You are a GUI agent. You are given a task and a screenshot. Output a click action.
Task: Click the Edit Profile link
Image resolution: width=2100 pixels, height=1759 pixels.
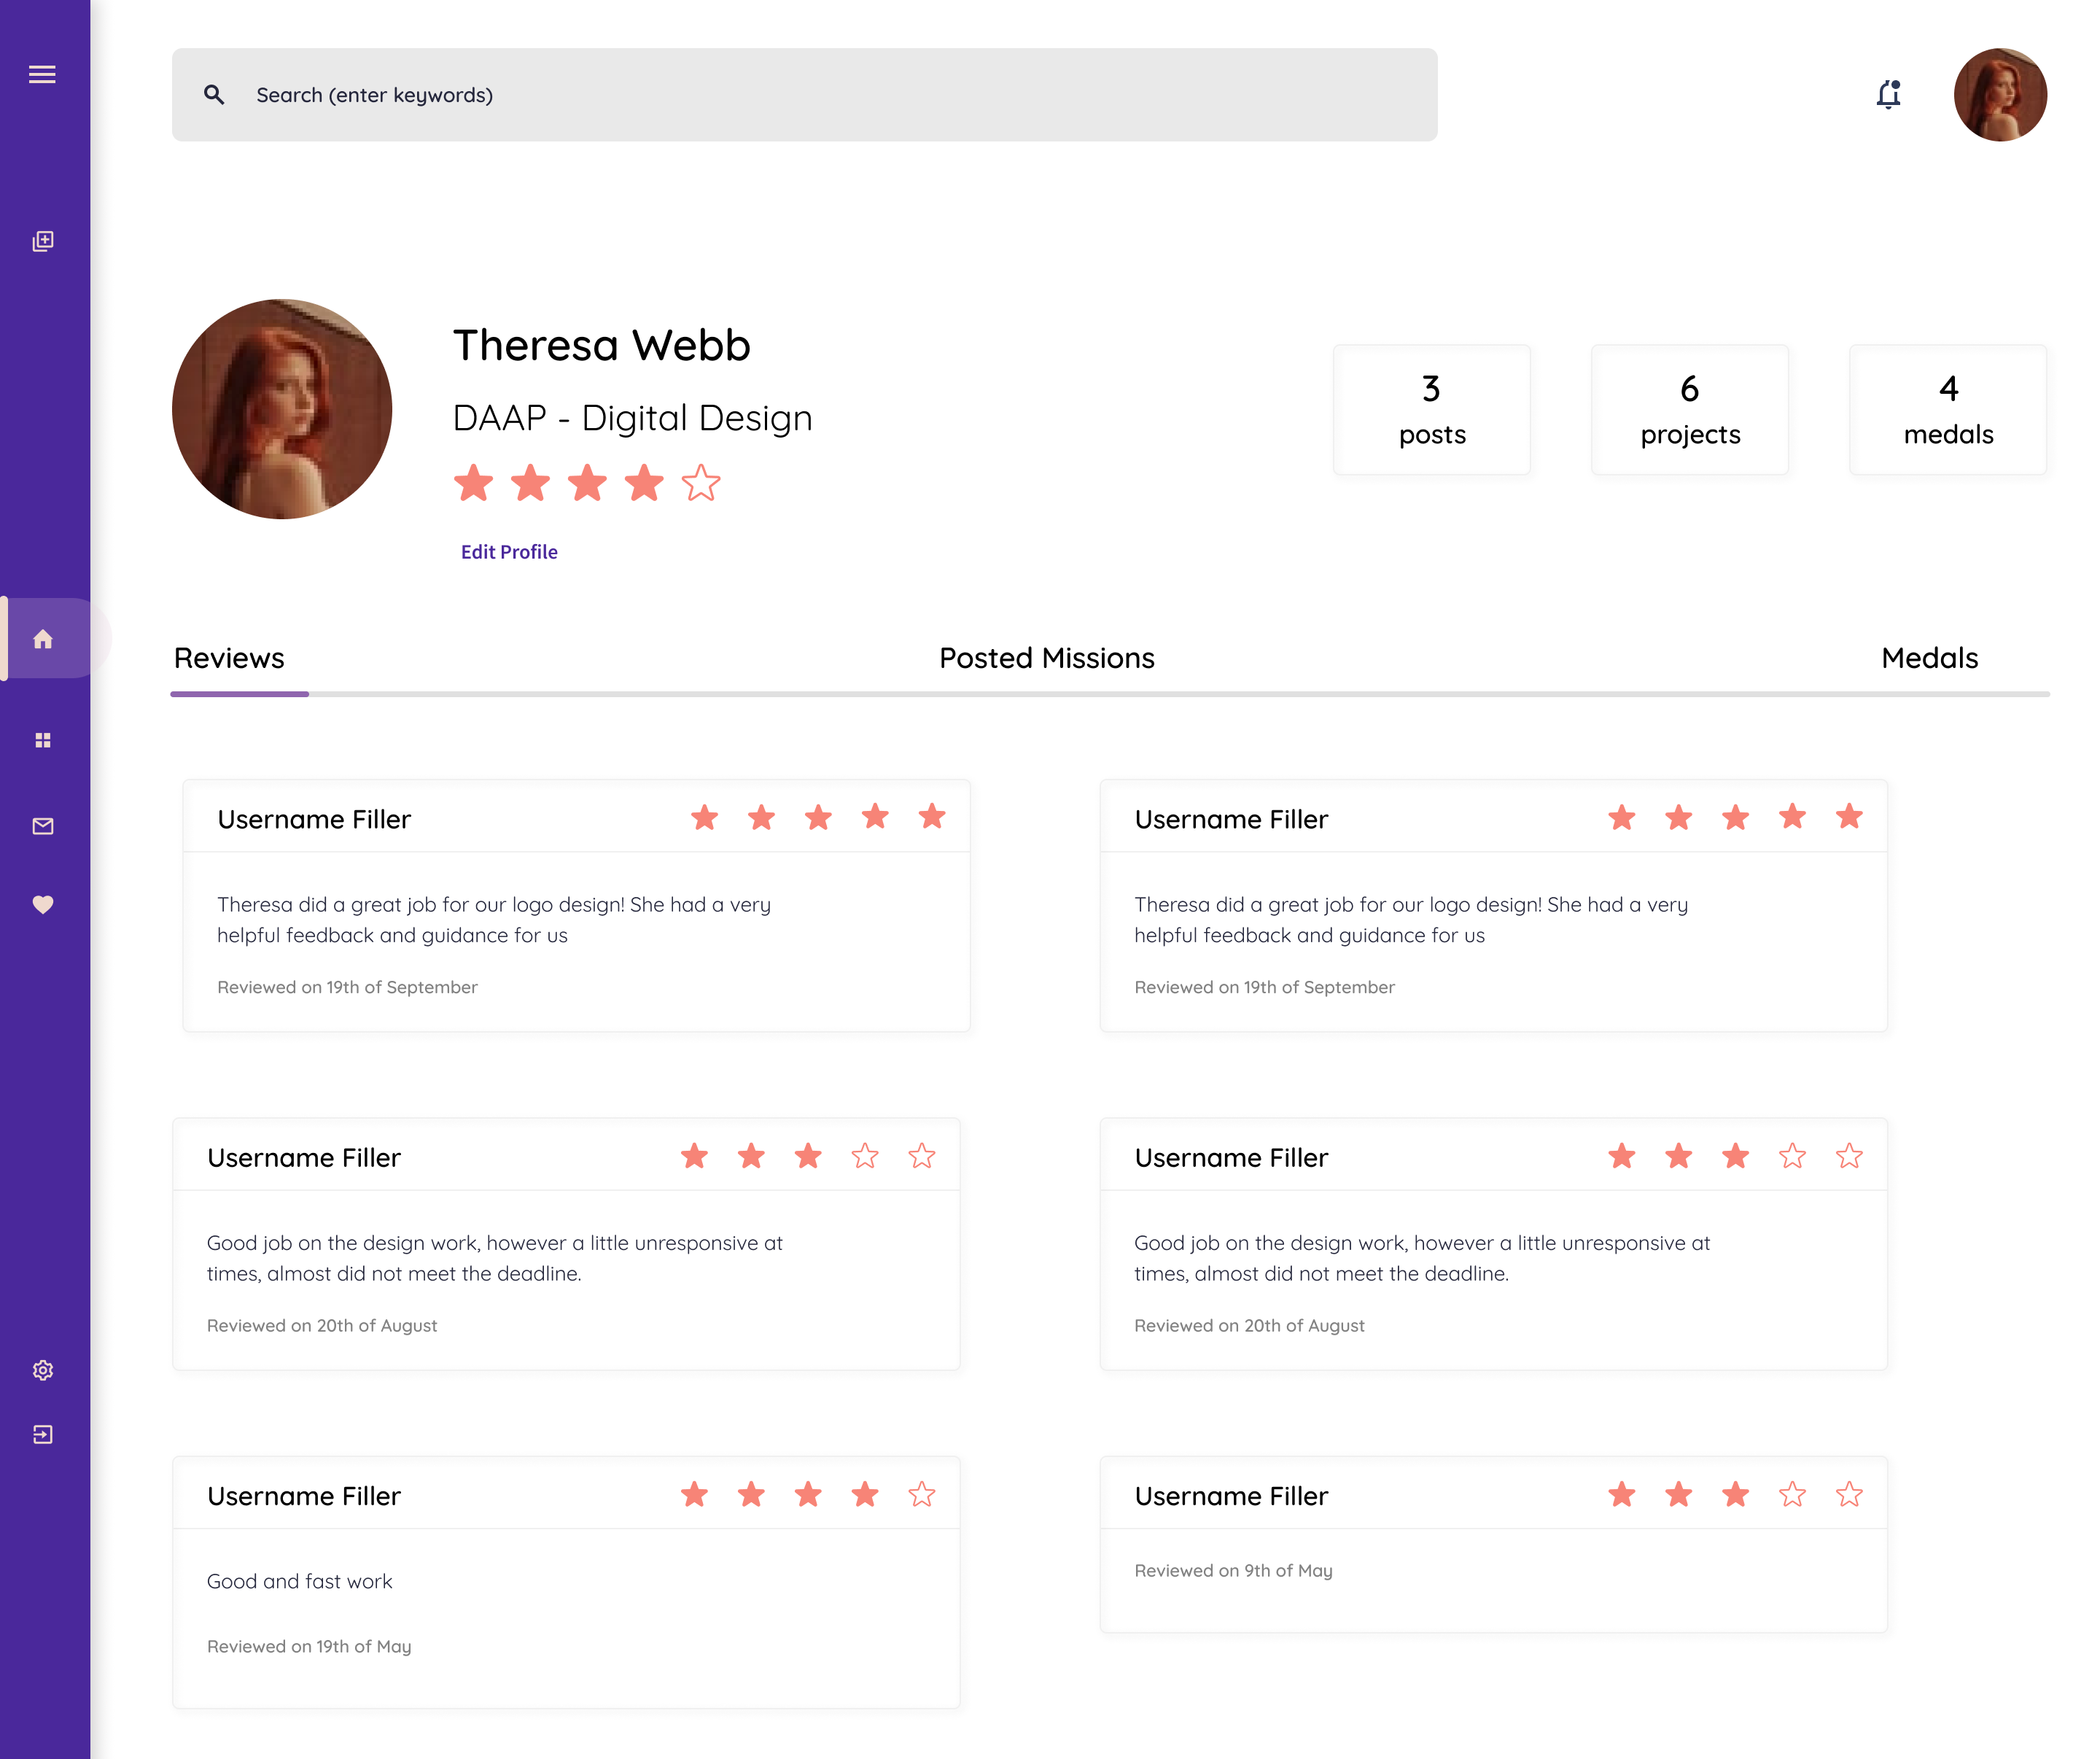[x=509, y=552]
